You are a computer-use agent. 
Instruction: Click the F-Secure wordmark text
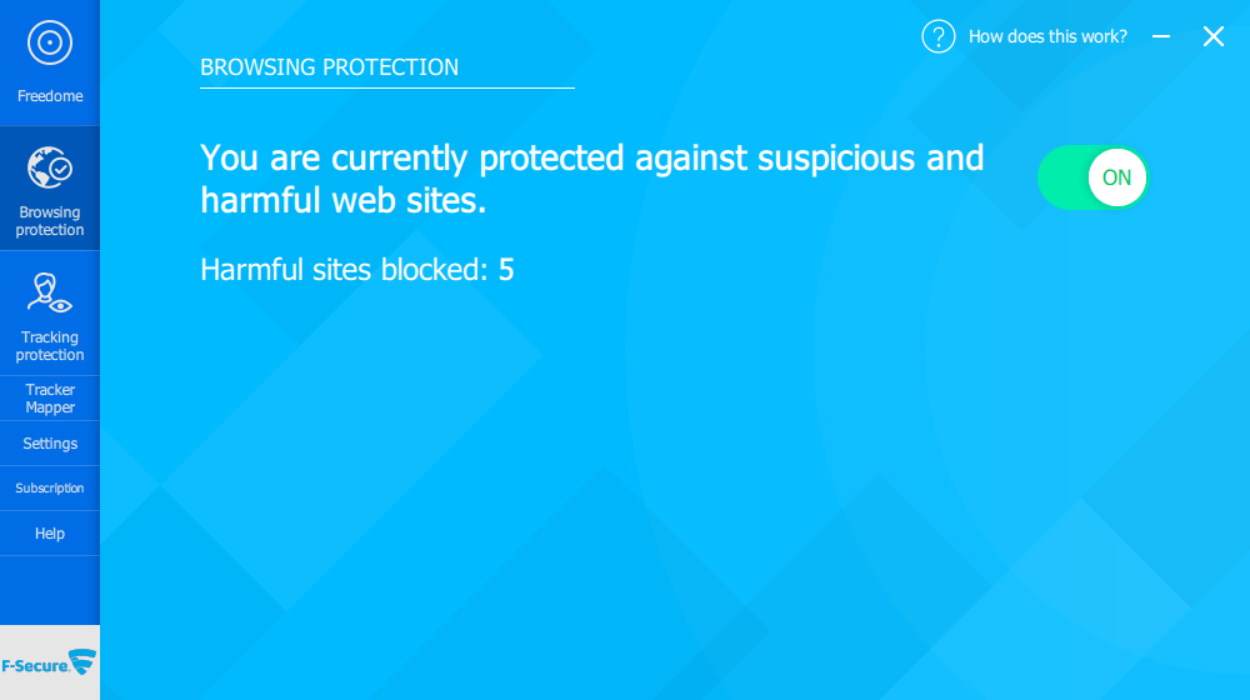click(x=35, y=665)
